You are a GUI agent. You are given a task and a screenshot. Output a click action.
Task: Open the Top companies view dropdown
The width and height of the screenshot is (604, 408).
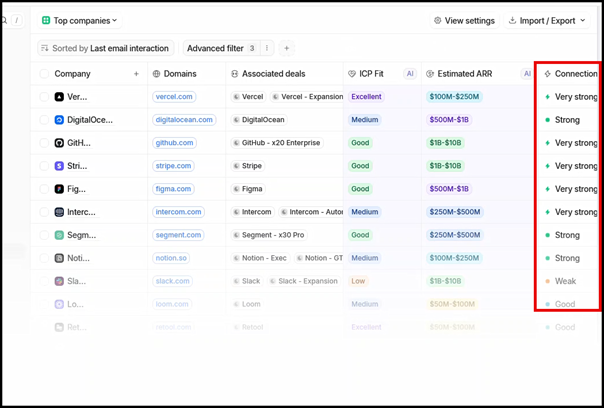pos(79,20)
